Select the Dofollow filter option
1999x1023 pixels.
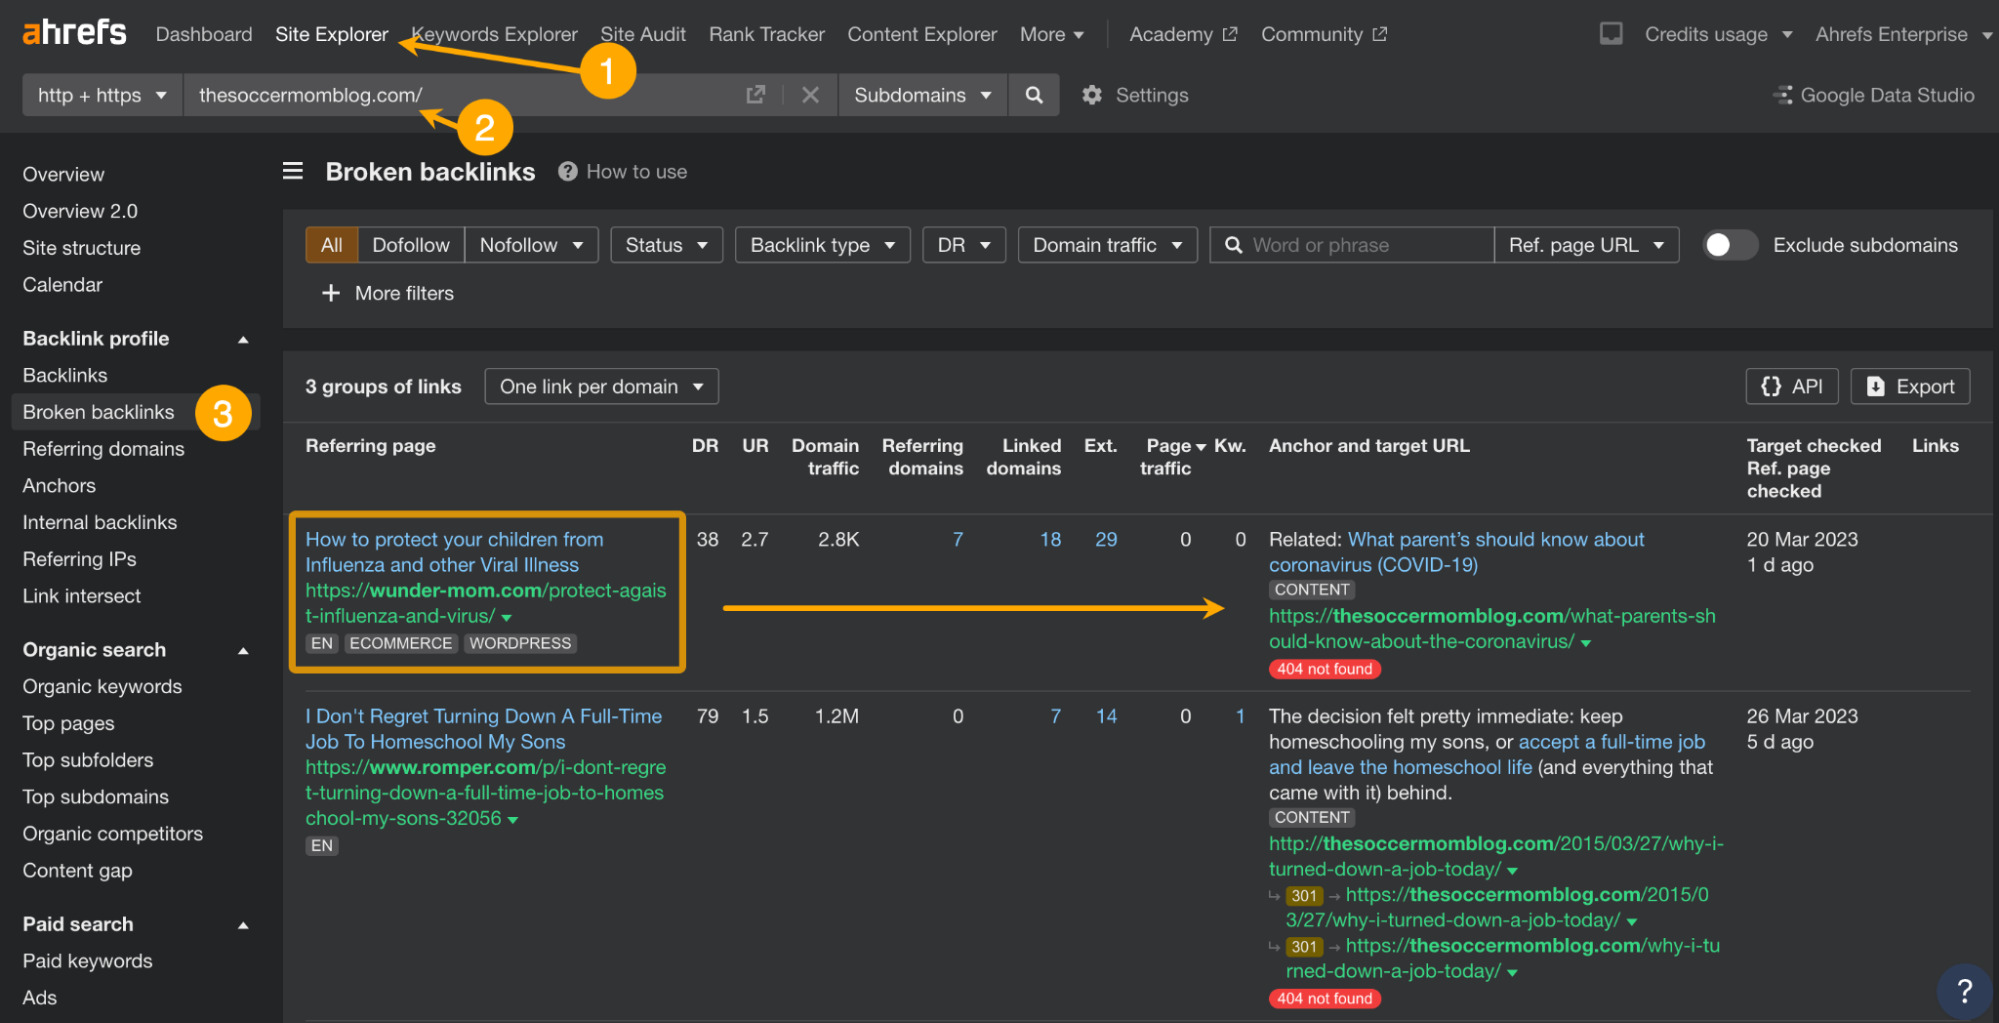[410, 245]
